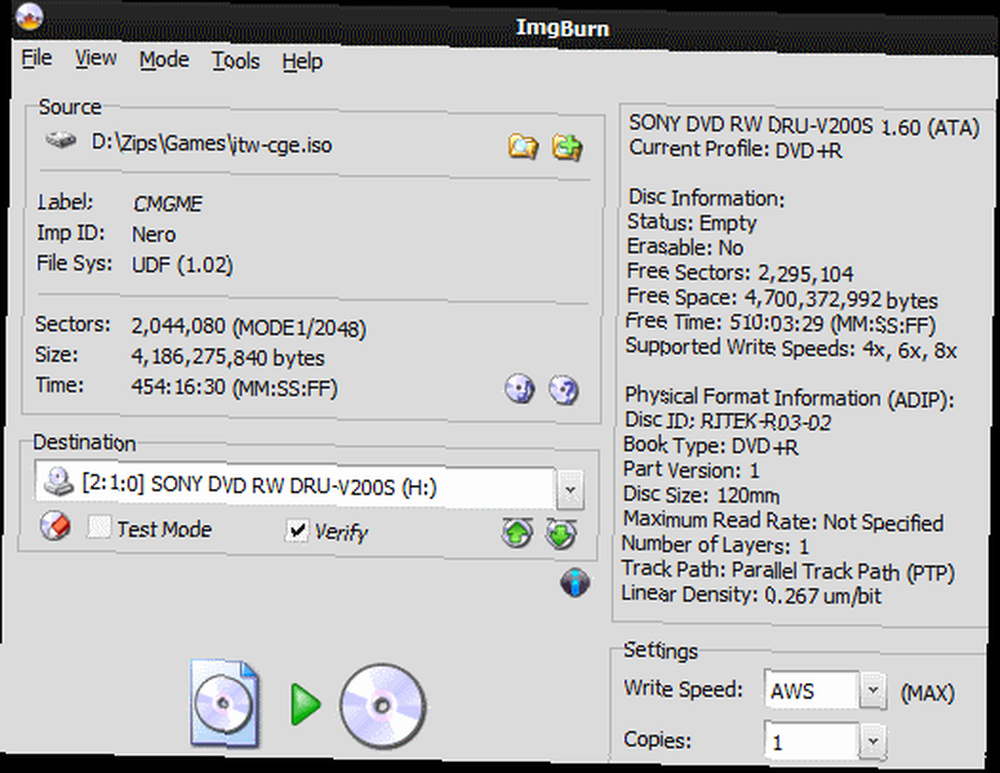Expand the Copies dropdown arrow
This screenshot has width=1000, height=773.
(872, 741)
